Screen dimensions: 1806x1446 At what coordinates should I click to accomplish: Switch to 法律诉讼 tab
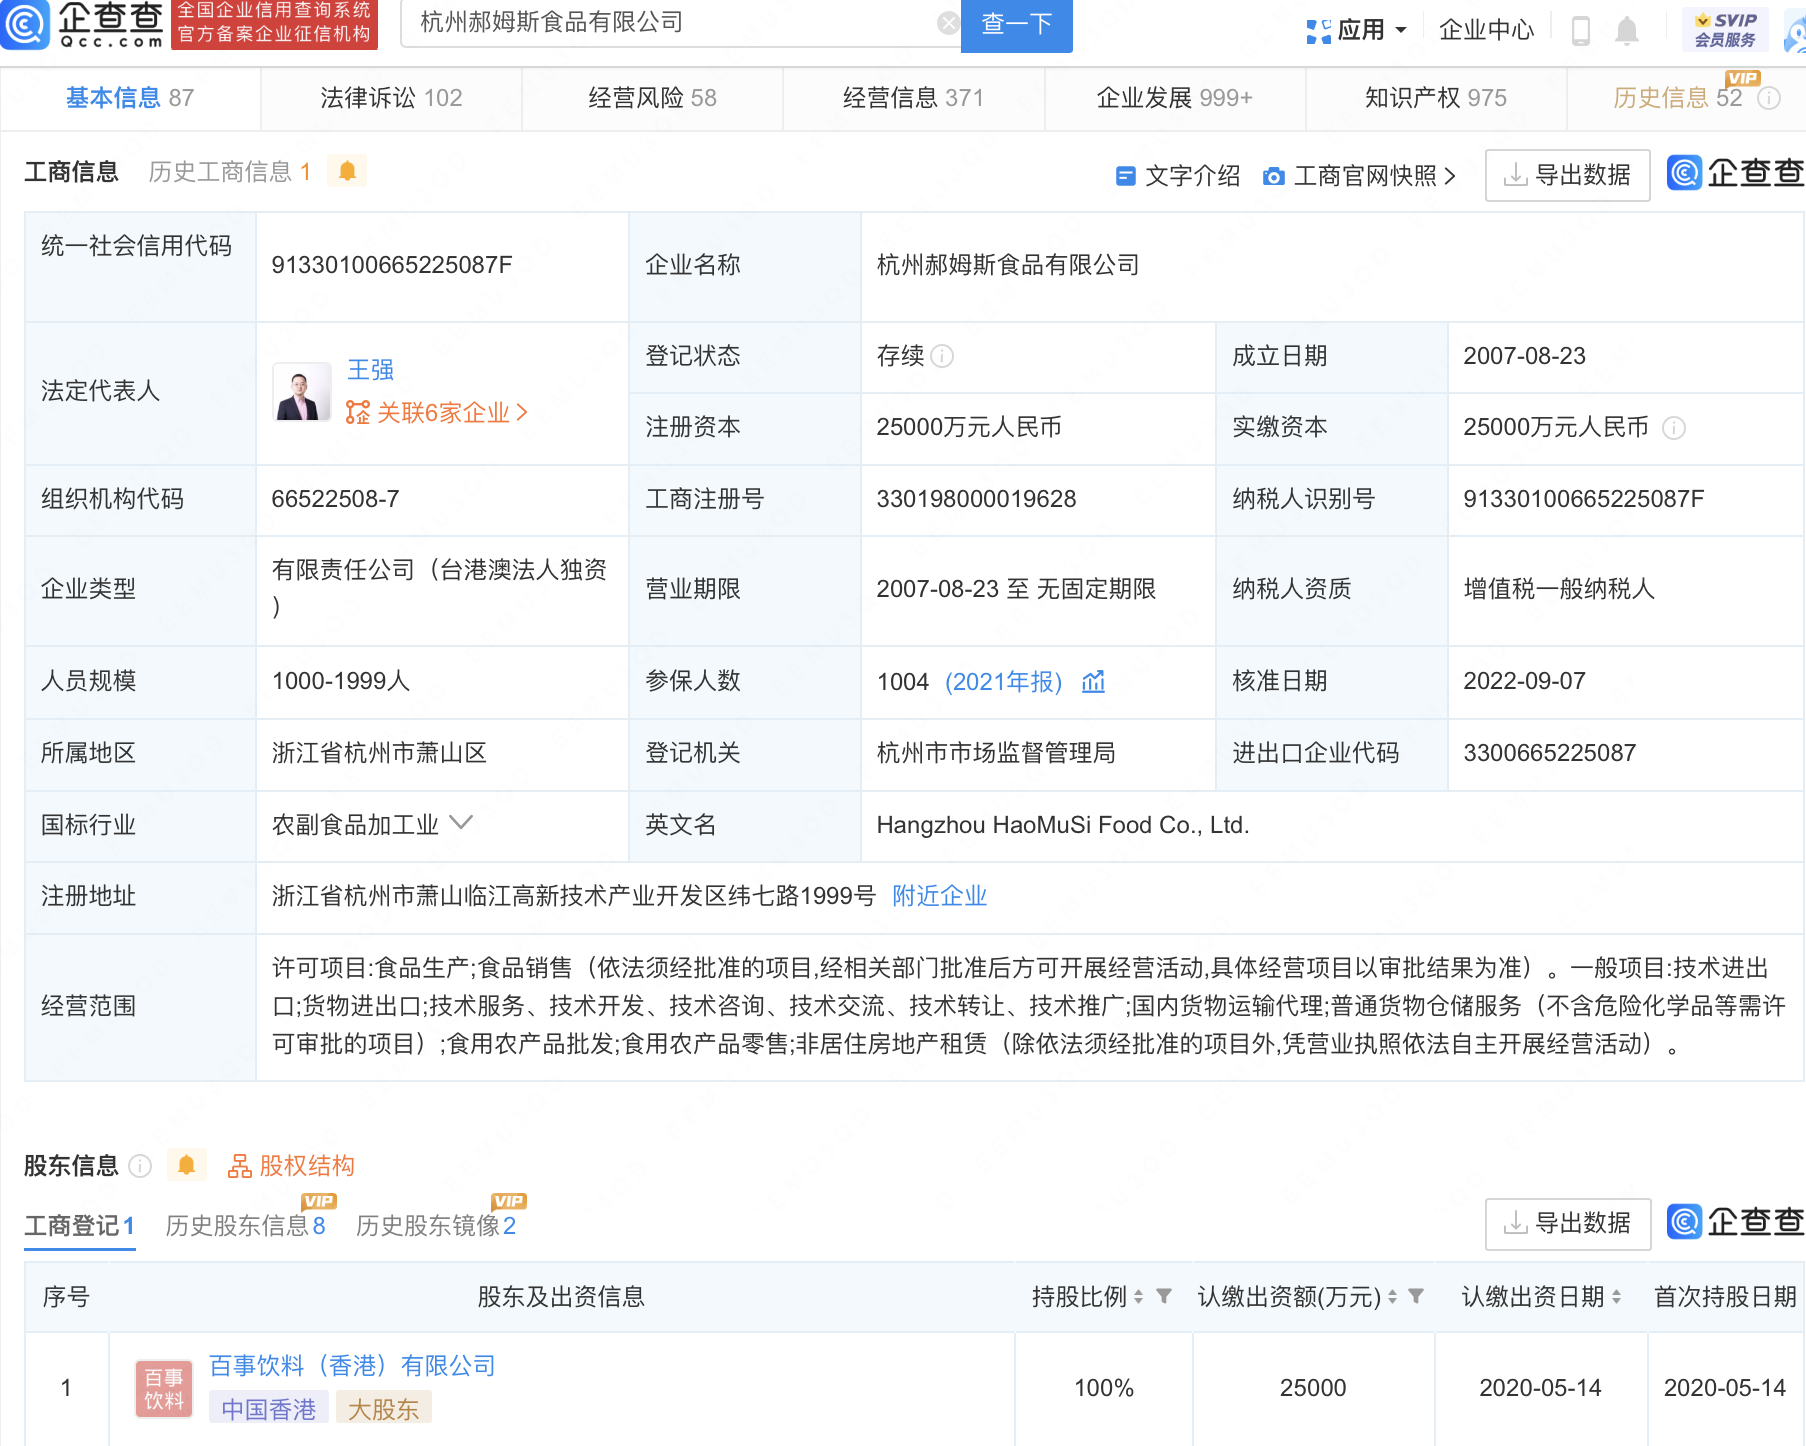(391, 98)
